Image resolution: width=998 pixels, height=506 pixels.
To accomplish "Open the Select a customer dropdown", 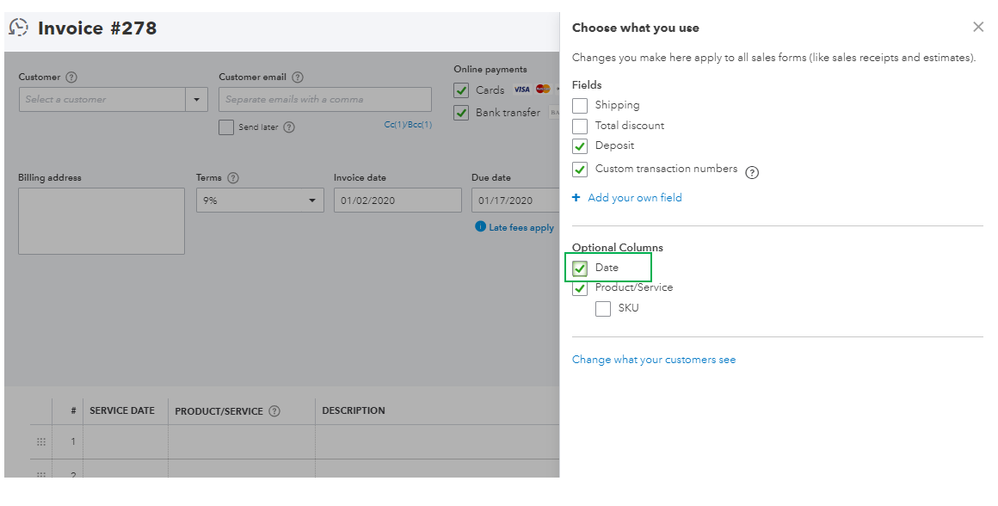I will (x=197, y=100).
